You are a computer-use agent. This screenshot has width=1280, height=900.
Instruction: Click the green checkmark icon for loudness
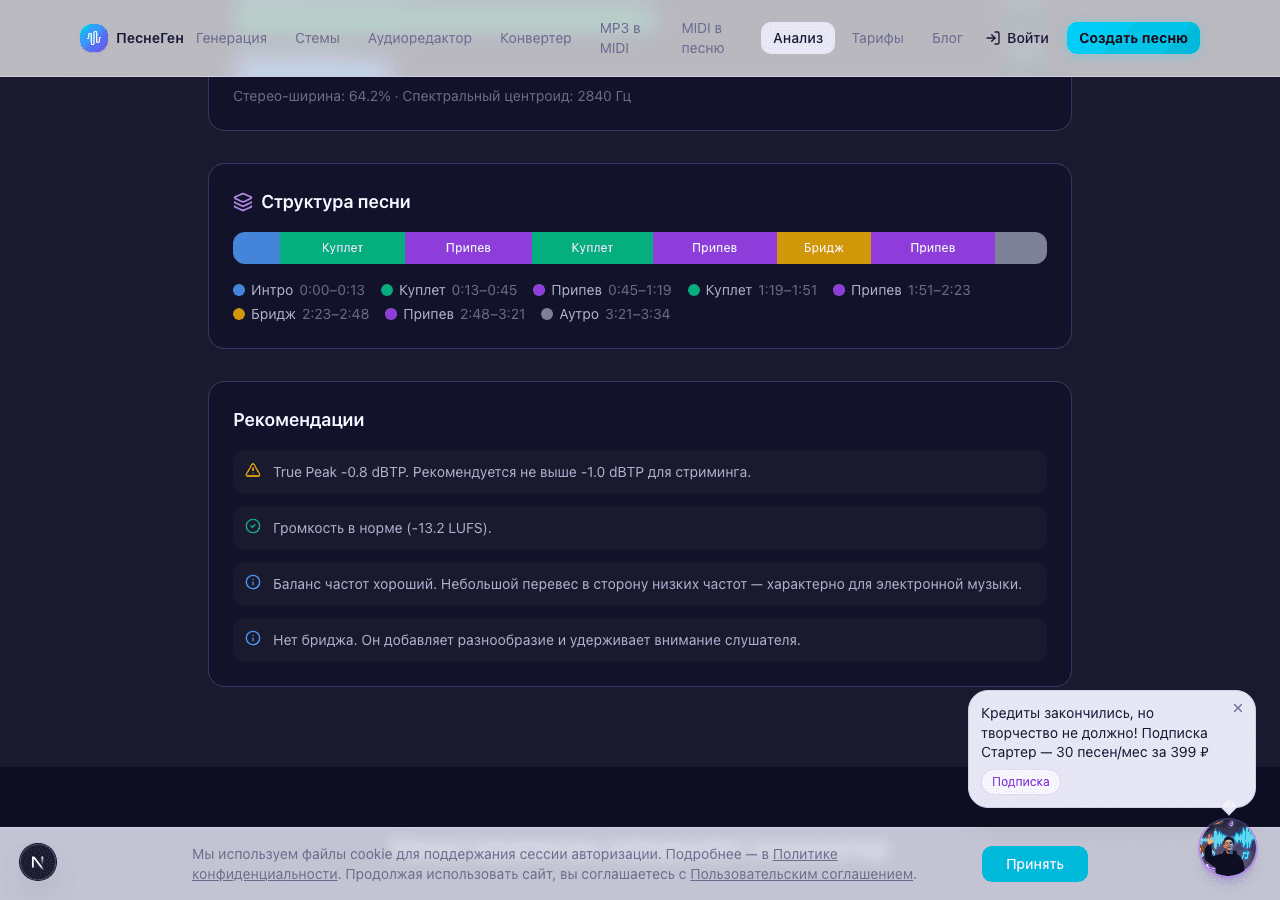pos(253,526)
